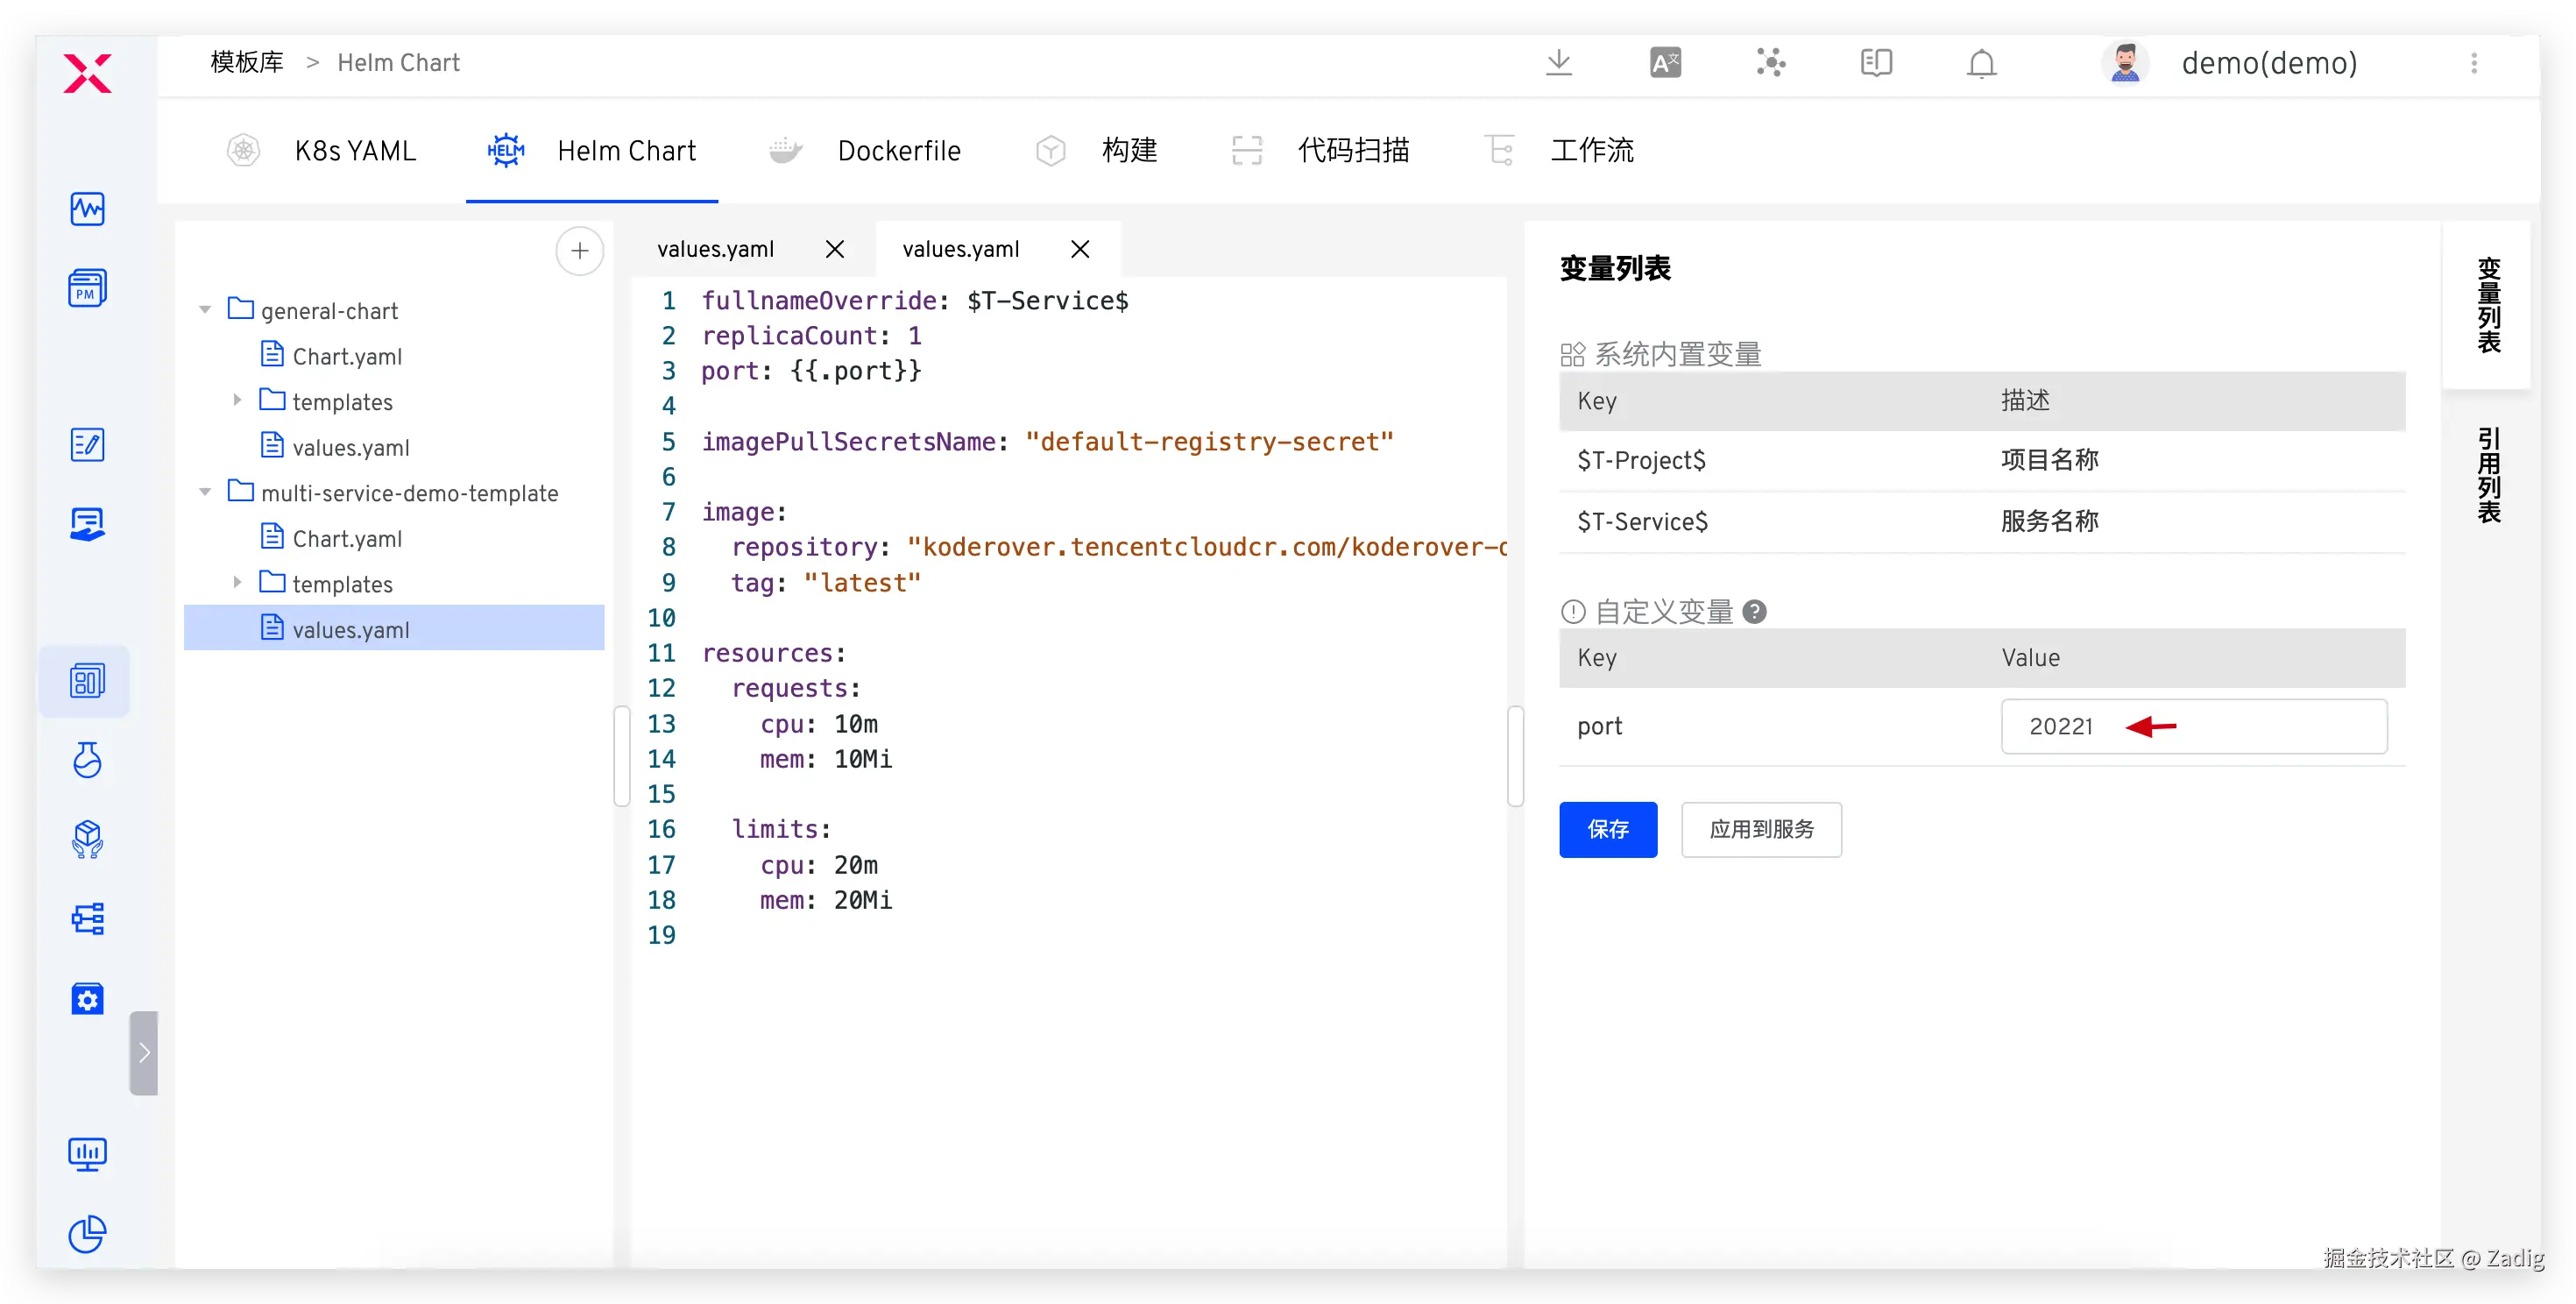The image size is (2576, 1304).
Task: Expand templates under general-chart
Action: [x=237, y=400]
